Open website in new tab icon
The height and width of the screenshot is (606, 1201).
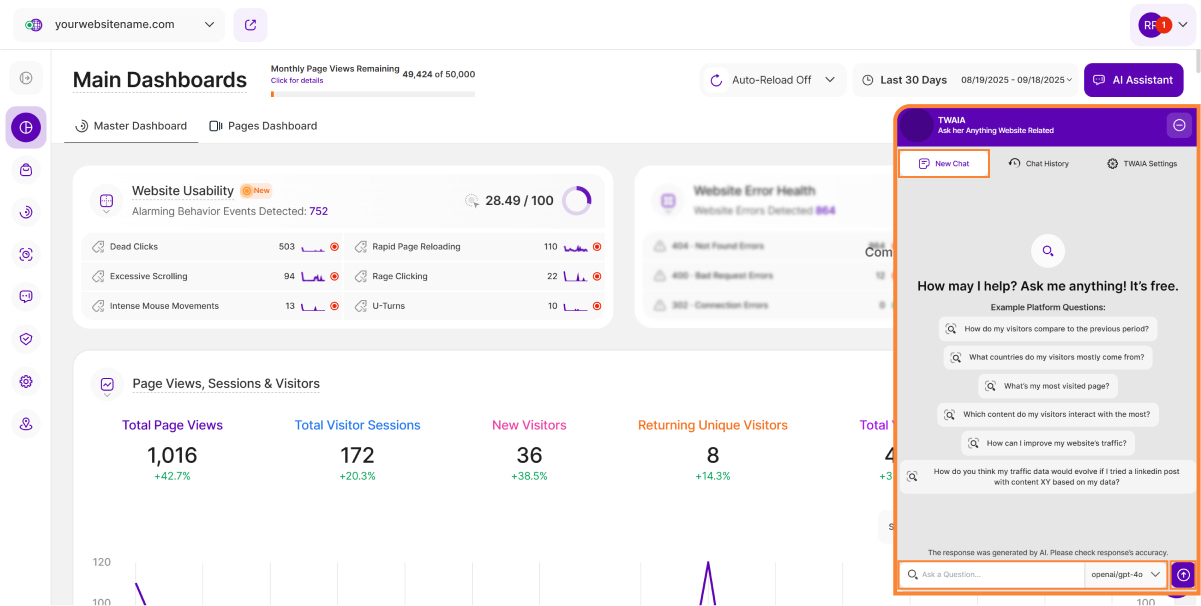250,25
